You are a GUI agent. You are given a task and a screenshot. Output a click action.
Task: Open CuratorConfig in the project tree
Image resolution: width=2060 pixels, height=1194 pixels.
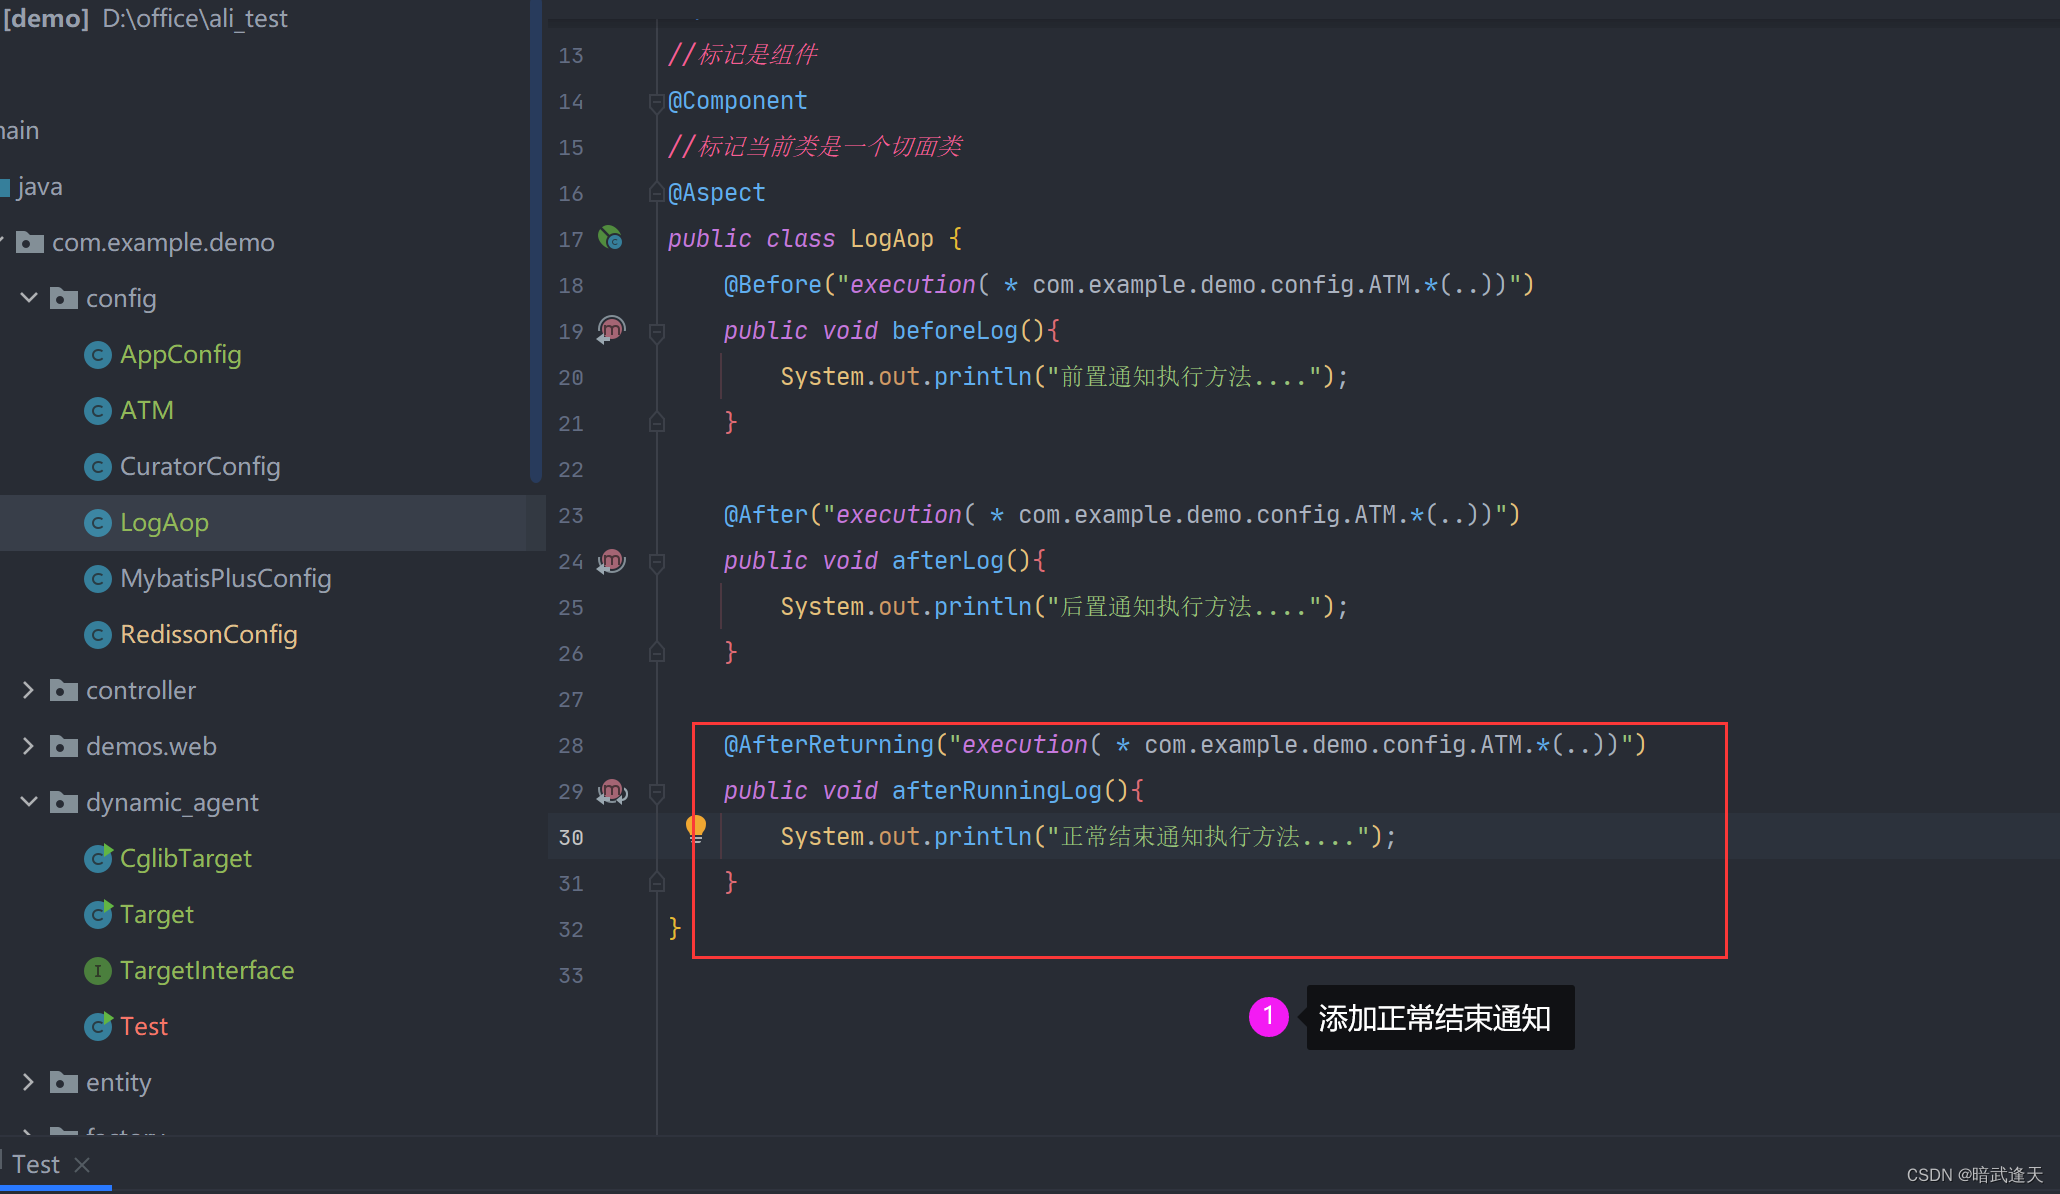(x=200, y=467)
